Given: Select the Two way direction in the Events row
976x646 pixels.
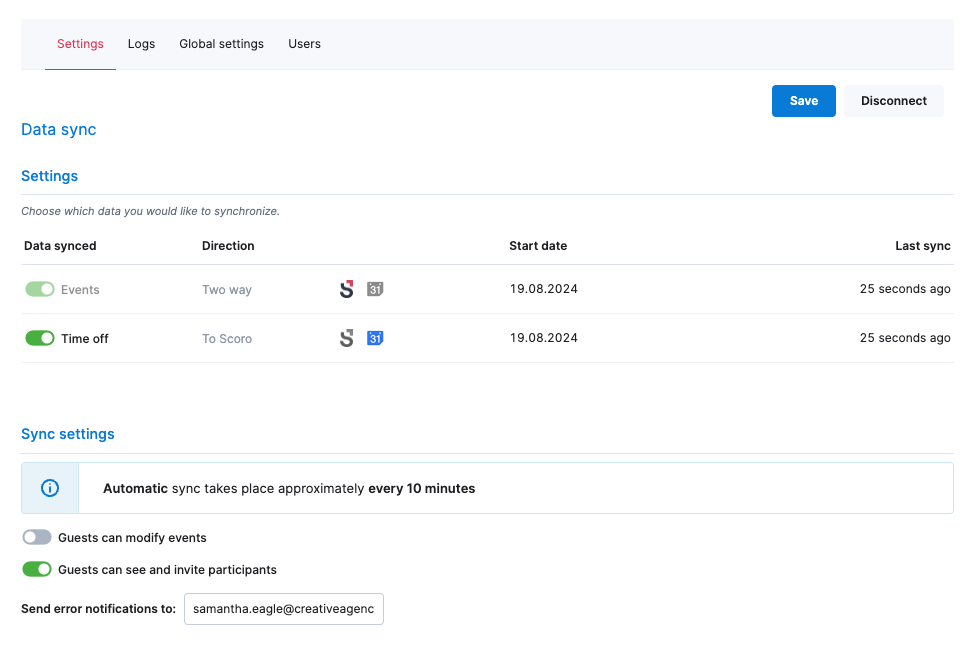Looking at the screenshot, I should pos(227,289).
